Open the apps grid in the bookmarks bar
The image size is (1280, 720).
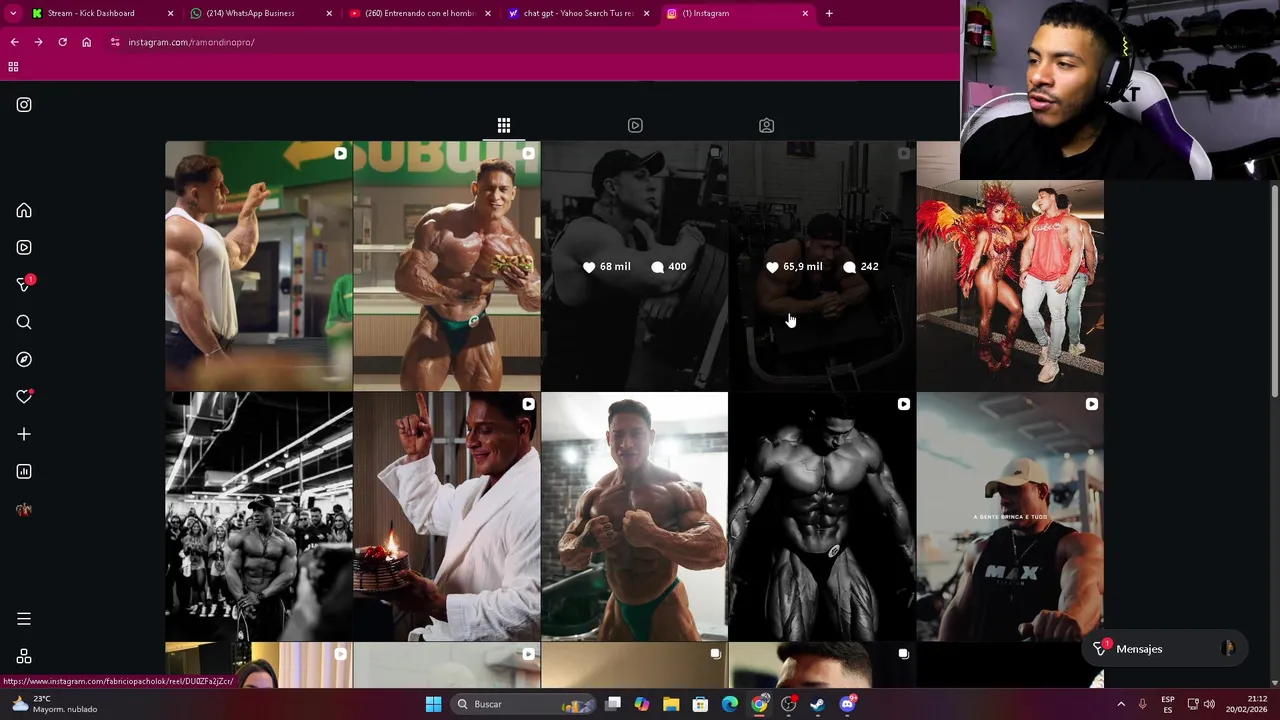pyautogui.click(x=13, y=67)
